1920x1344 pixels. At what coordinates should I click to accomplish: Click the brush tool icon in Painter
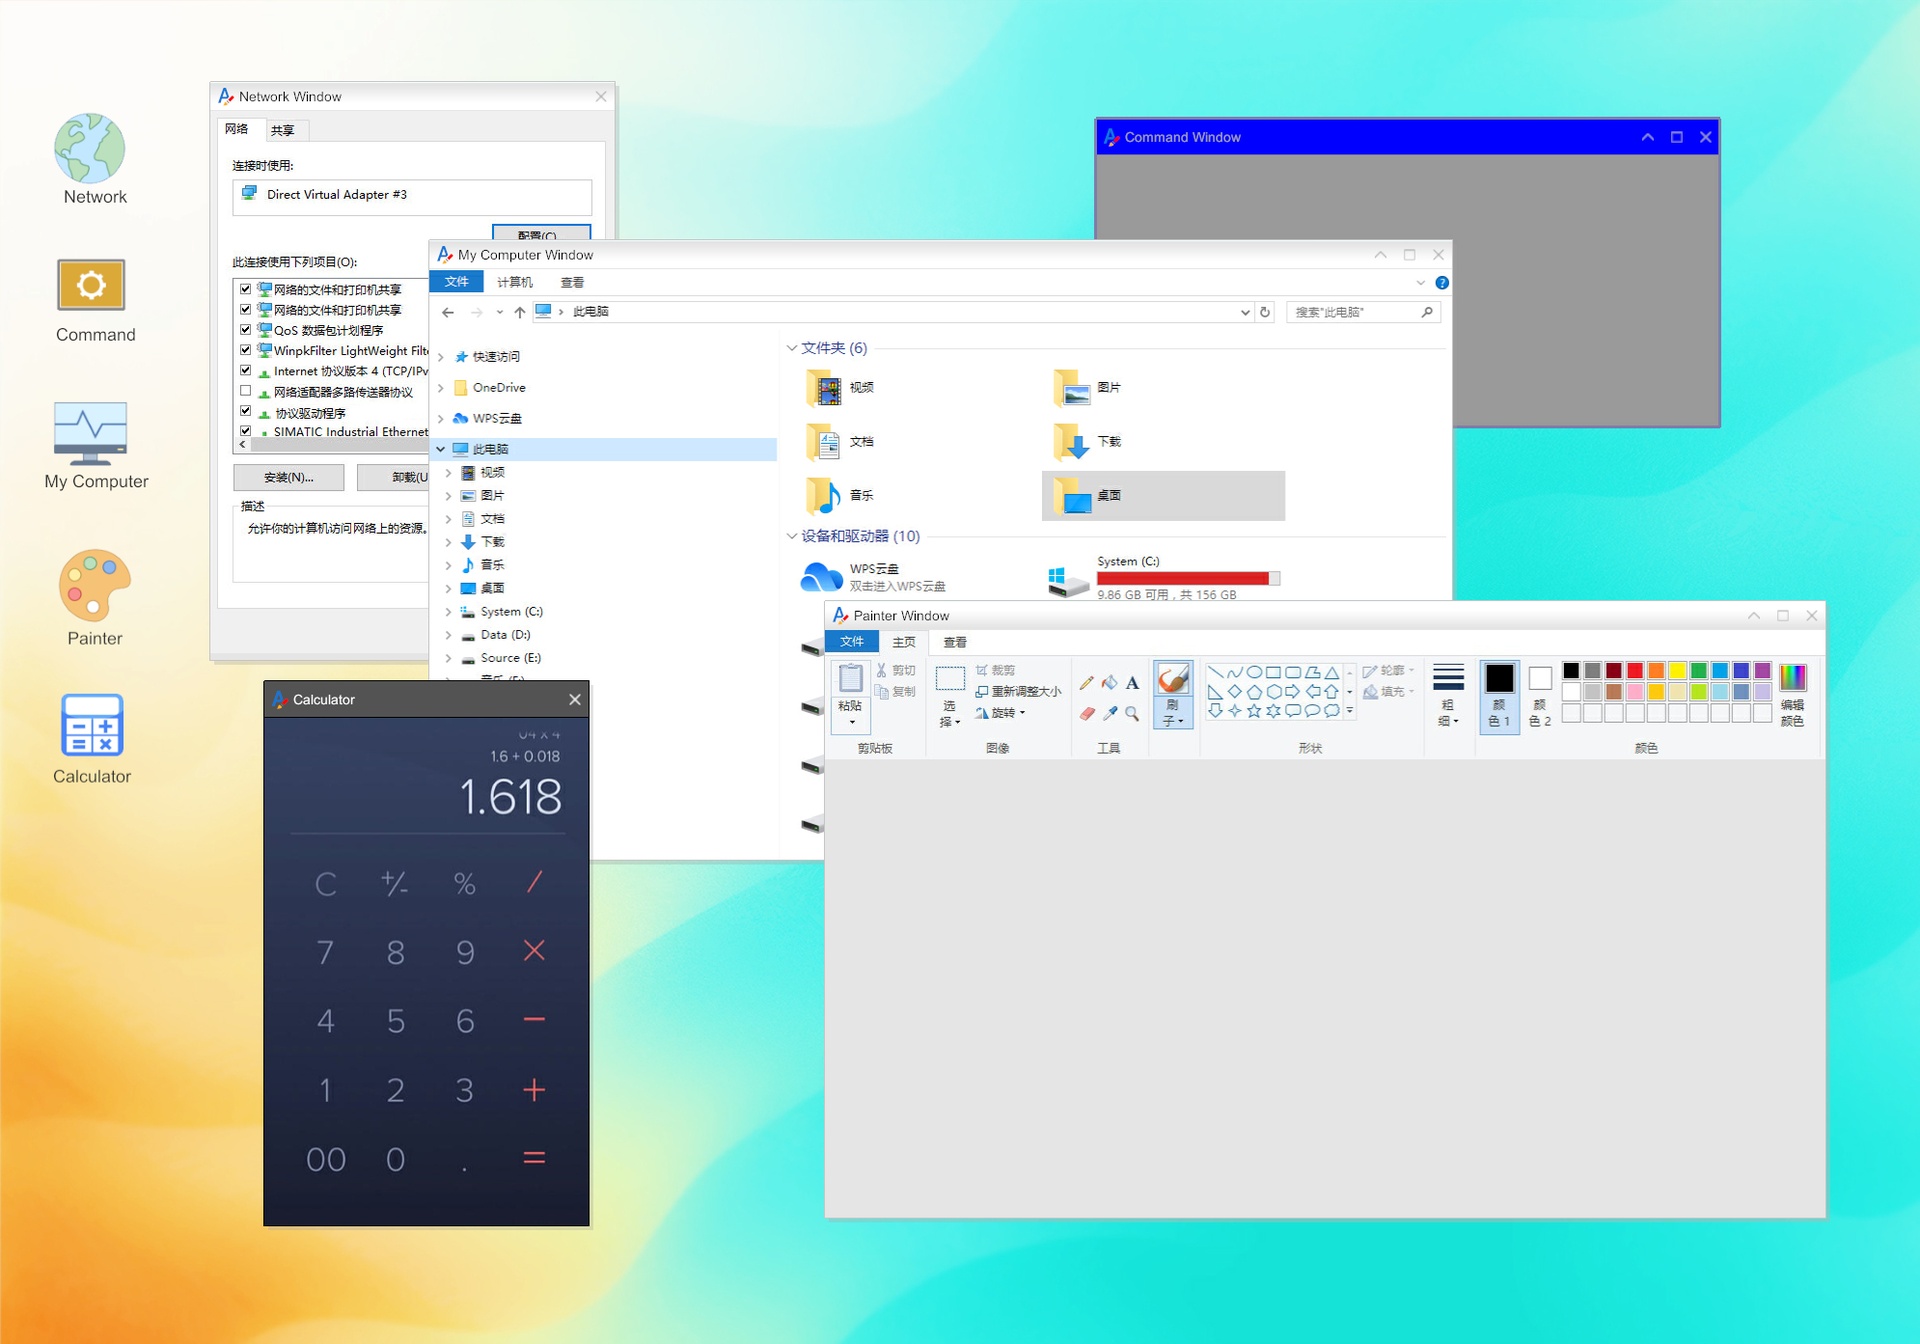click(x=1173, y=680)
